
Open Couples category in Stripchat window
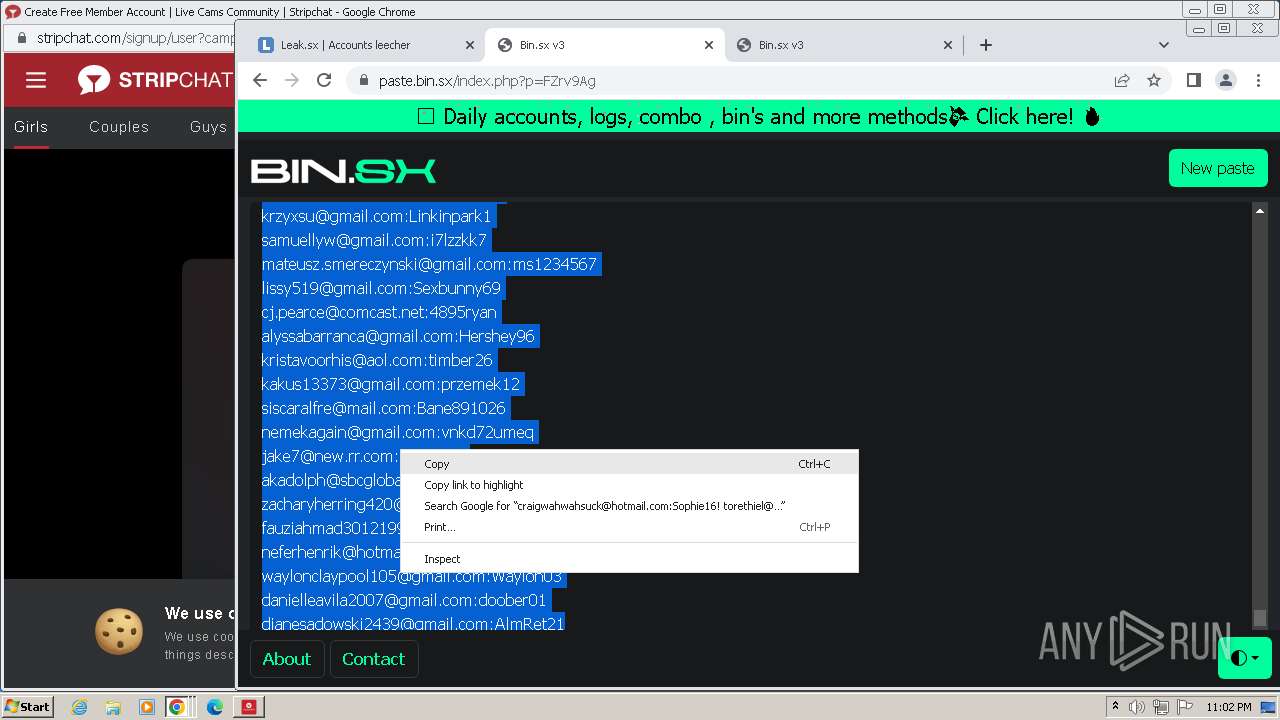119,127
